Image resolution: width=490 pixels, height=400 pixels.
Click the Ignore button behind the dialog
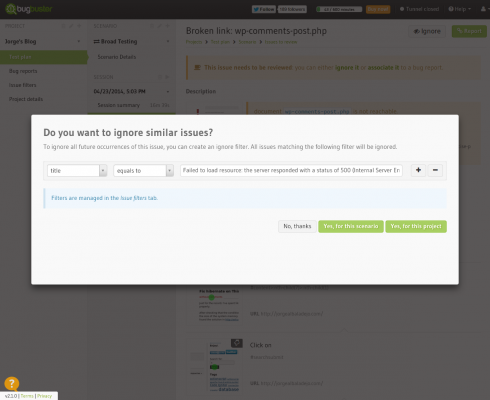tap(427, 31)
